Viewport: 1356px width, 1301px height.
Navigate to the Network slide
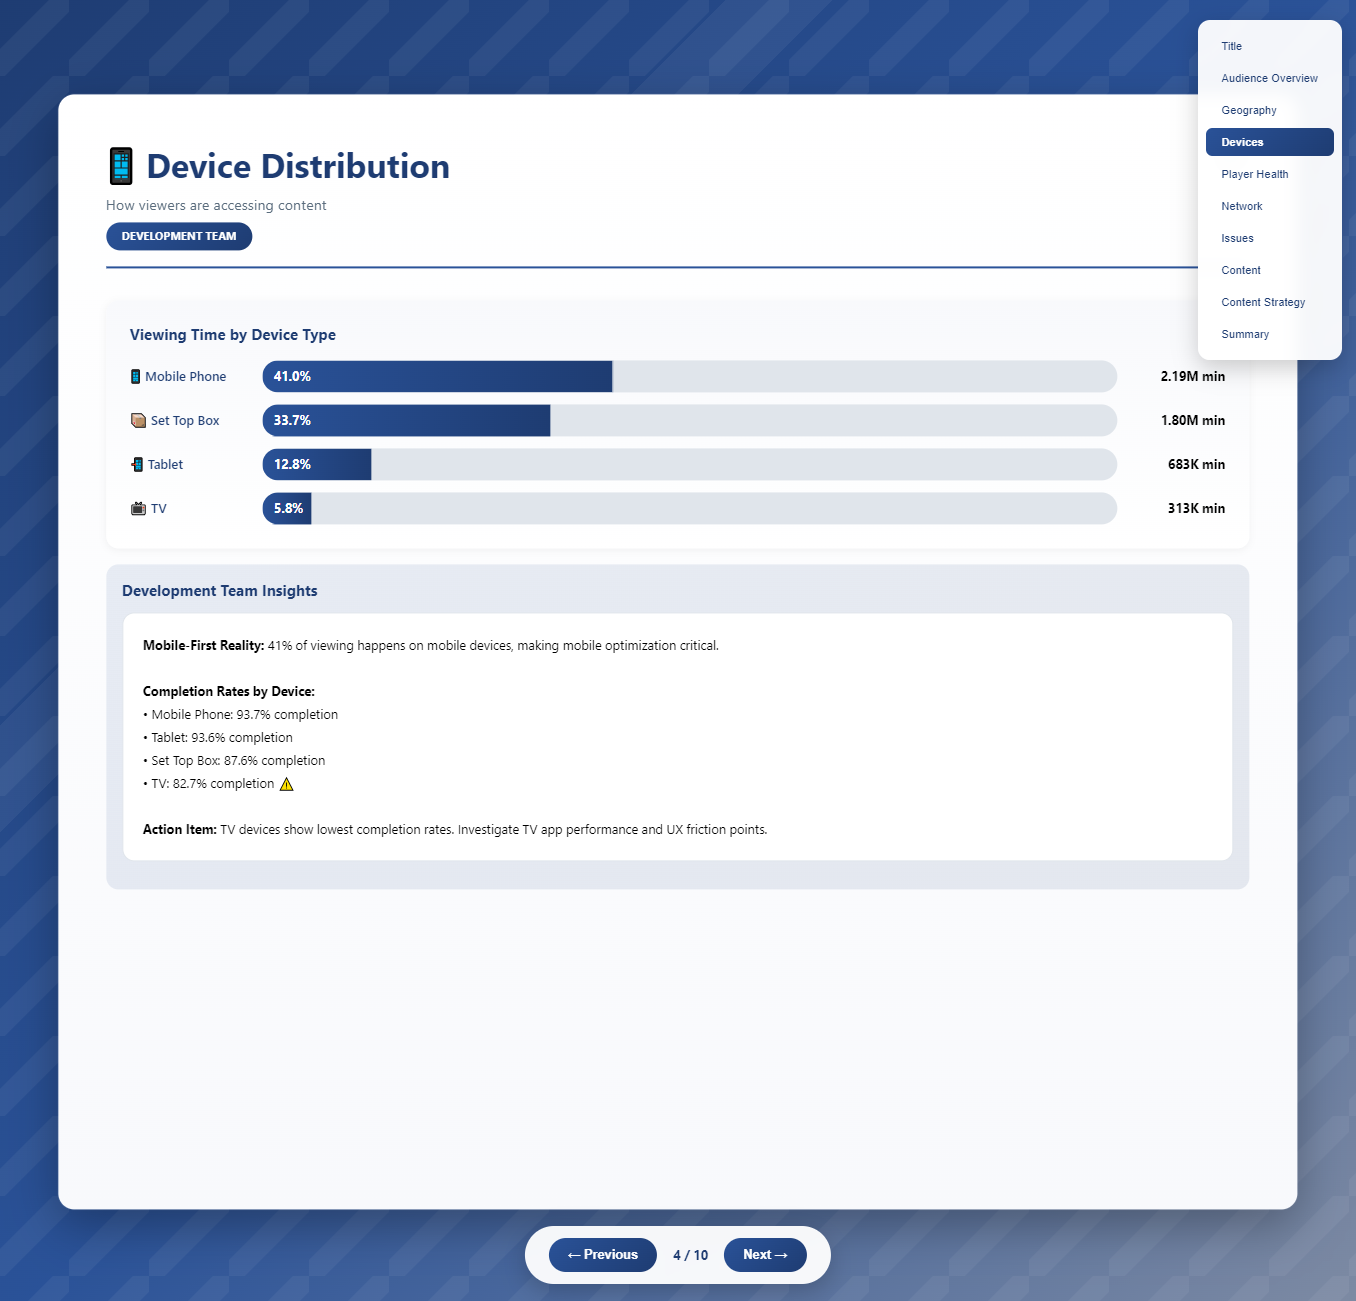(1241, 206)
